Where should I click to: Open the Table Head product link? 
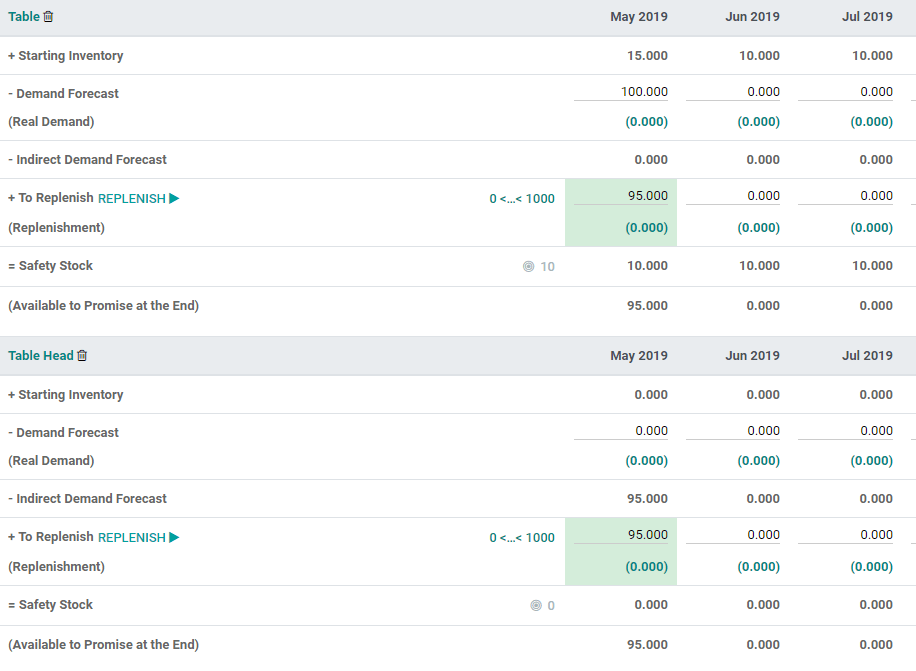(x=40, y=356)
